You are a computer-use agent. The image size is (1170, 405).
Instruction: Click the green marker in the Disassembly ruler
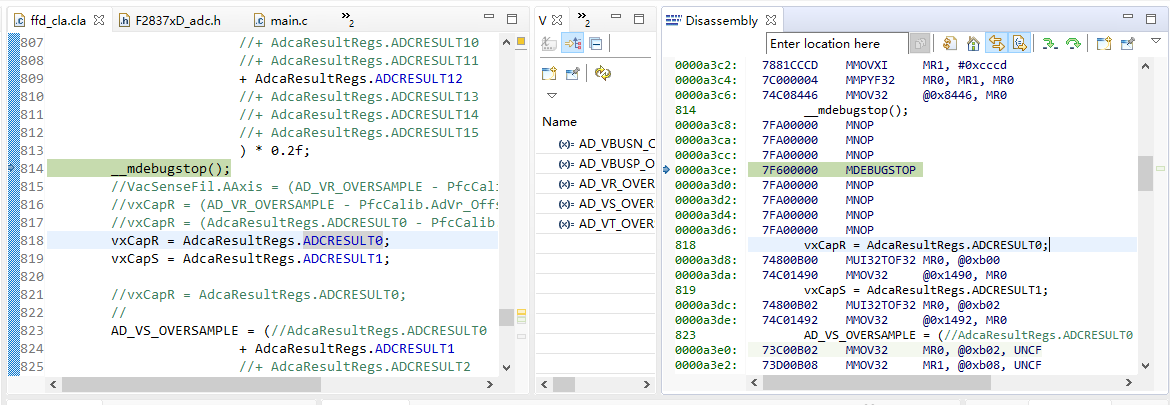point(1160,169)
